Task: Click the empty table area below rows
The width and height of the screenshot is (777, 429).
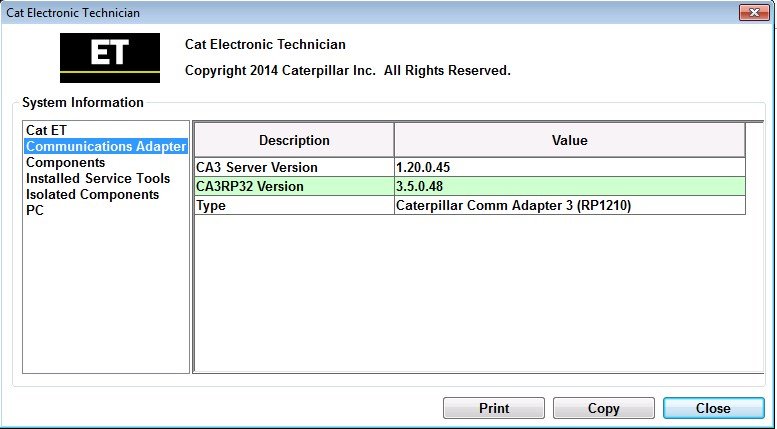Action: coord(479,292)
